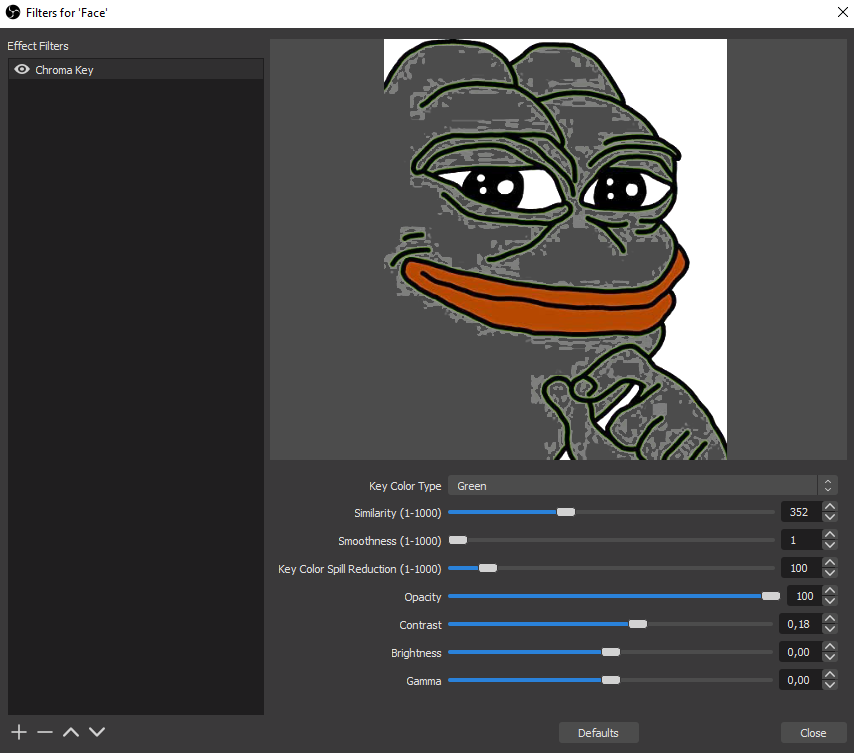Click the Gamma slider handle

[611, 680]
